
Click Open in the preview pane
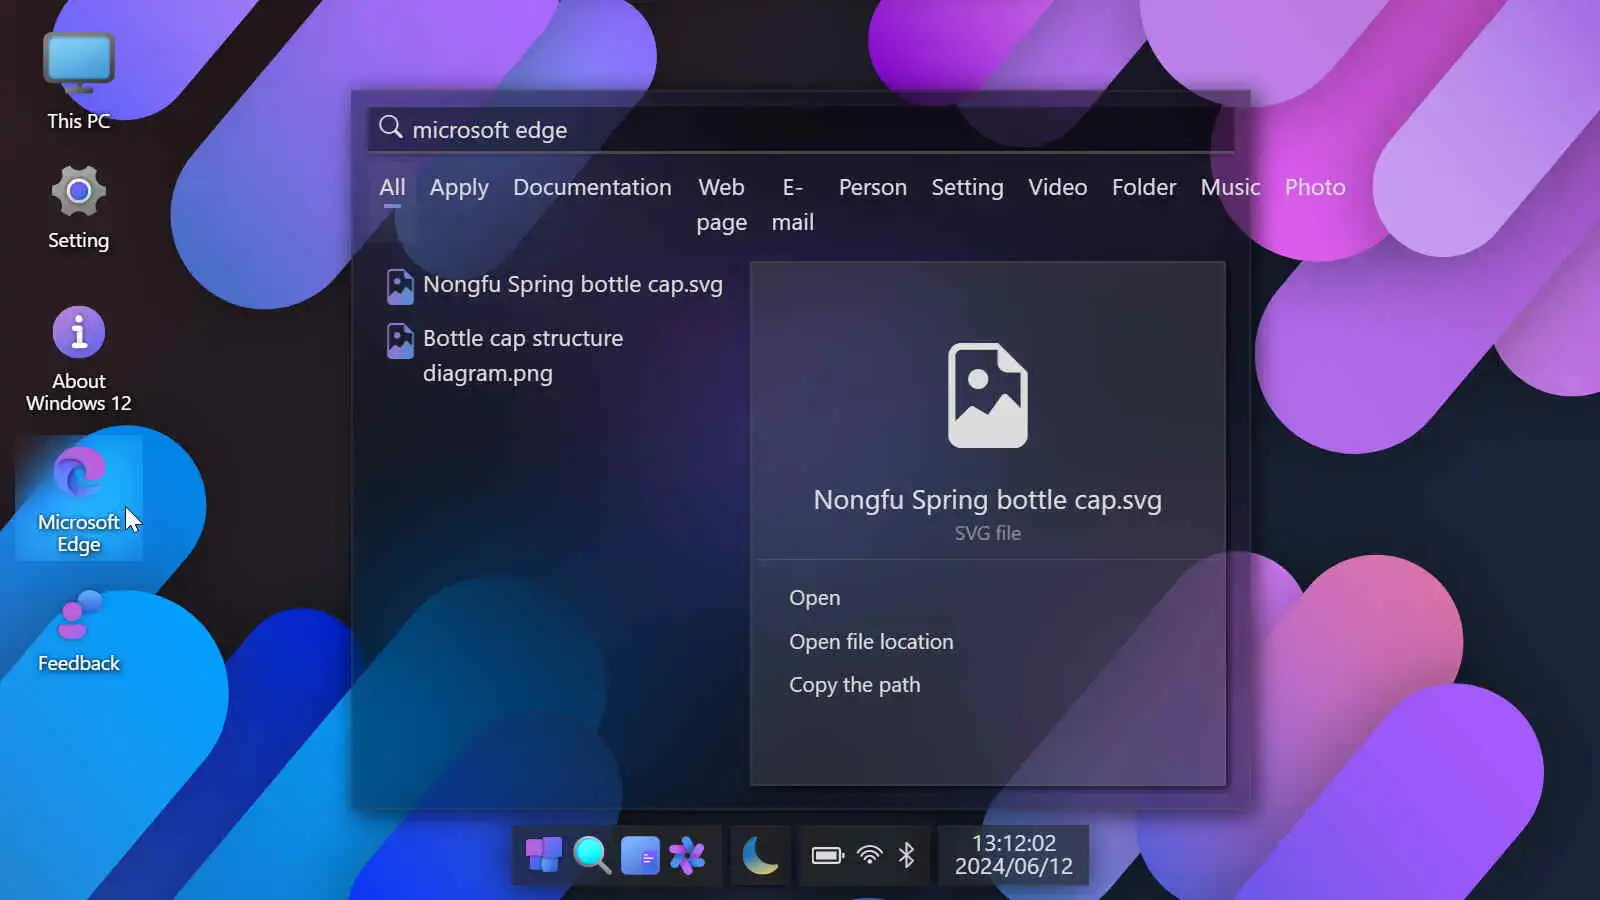[x=814, y=598]
